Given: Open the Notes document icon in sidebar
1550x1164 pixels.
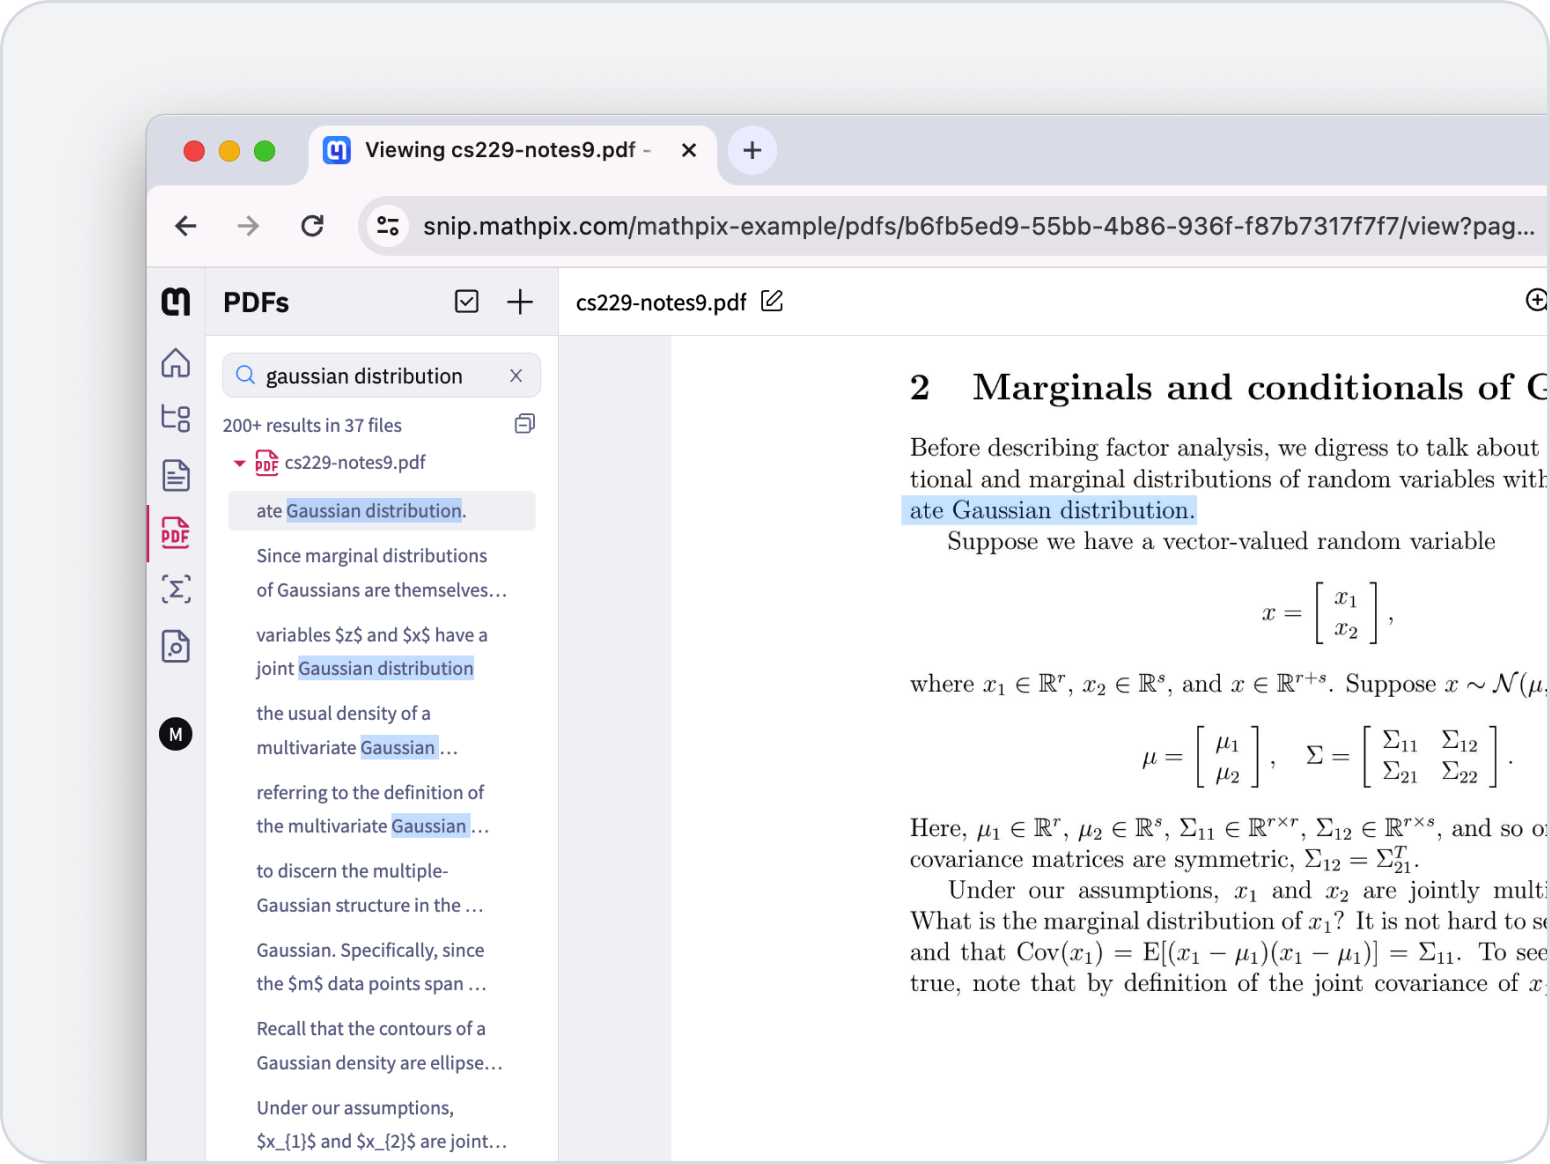Looking at the screenshot, I should point(176,475).
